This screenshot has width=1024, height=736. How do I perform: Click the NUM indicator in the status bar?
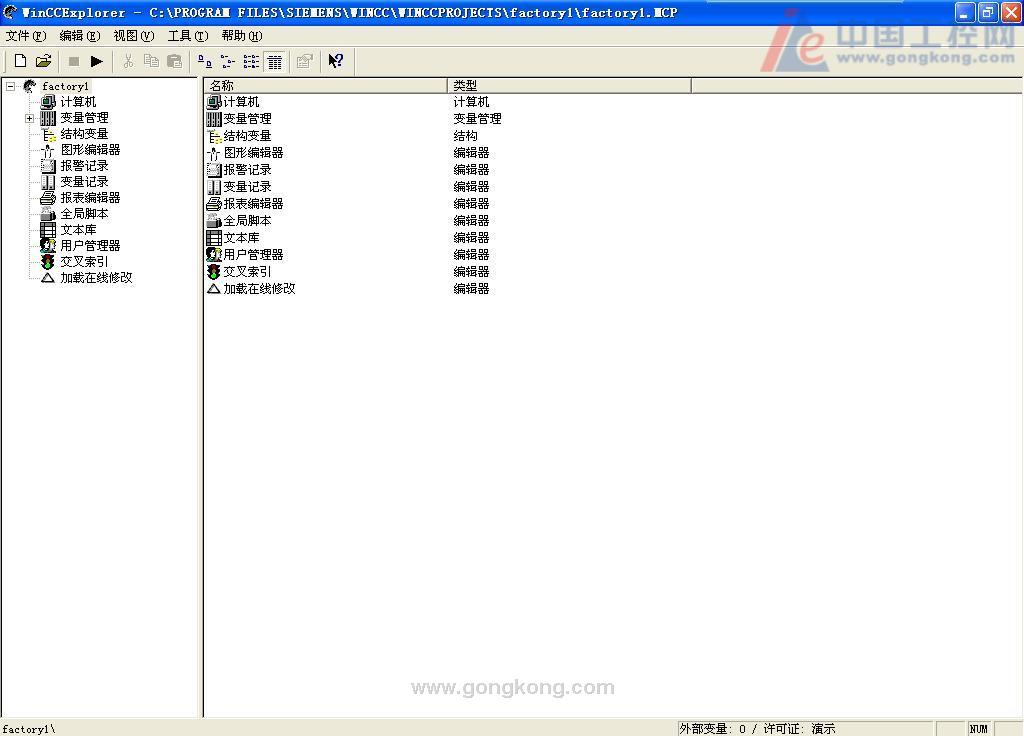978,729
